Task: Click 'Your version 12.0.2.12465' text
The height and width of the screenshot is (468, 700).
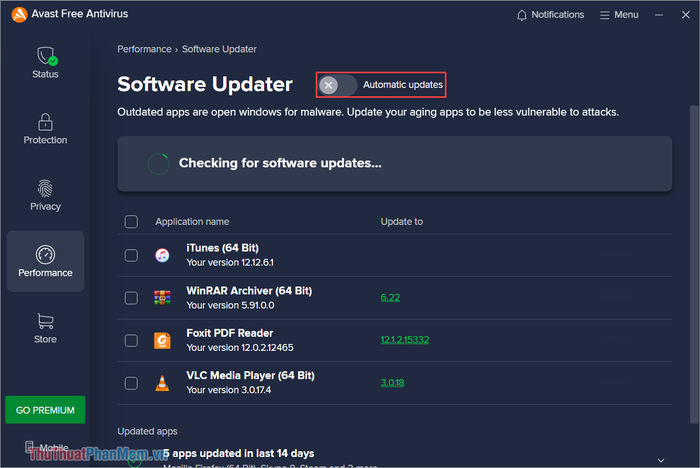Action: pyautogui.click(x=240, y=348)
